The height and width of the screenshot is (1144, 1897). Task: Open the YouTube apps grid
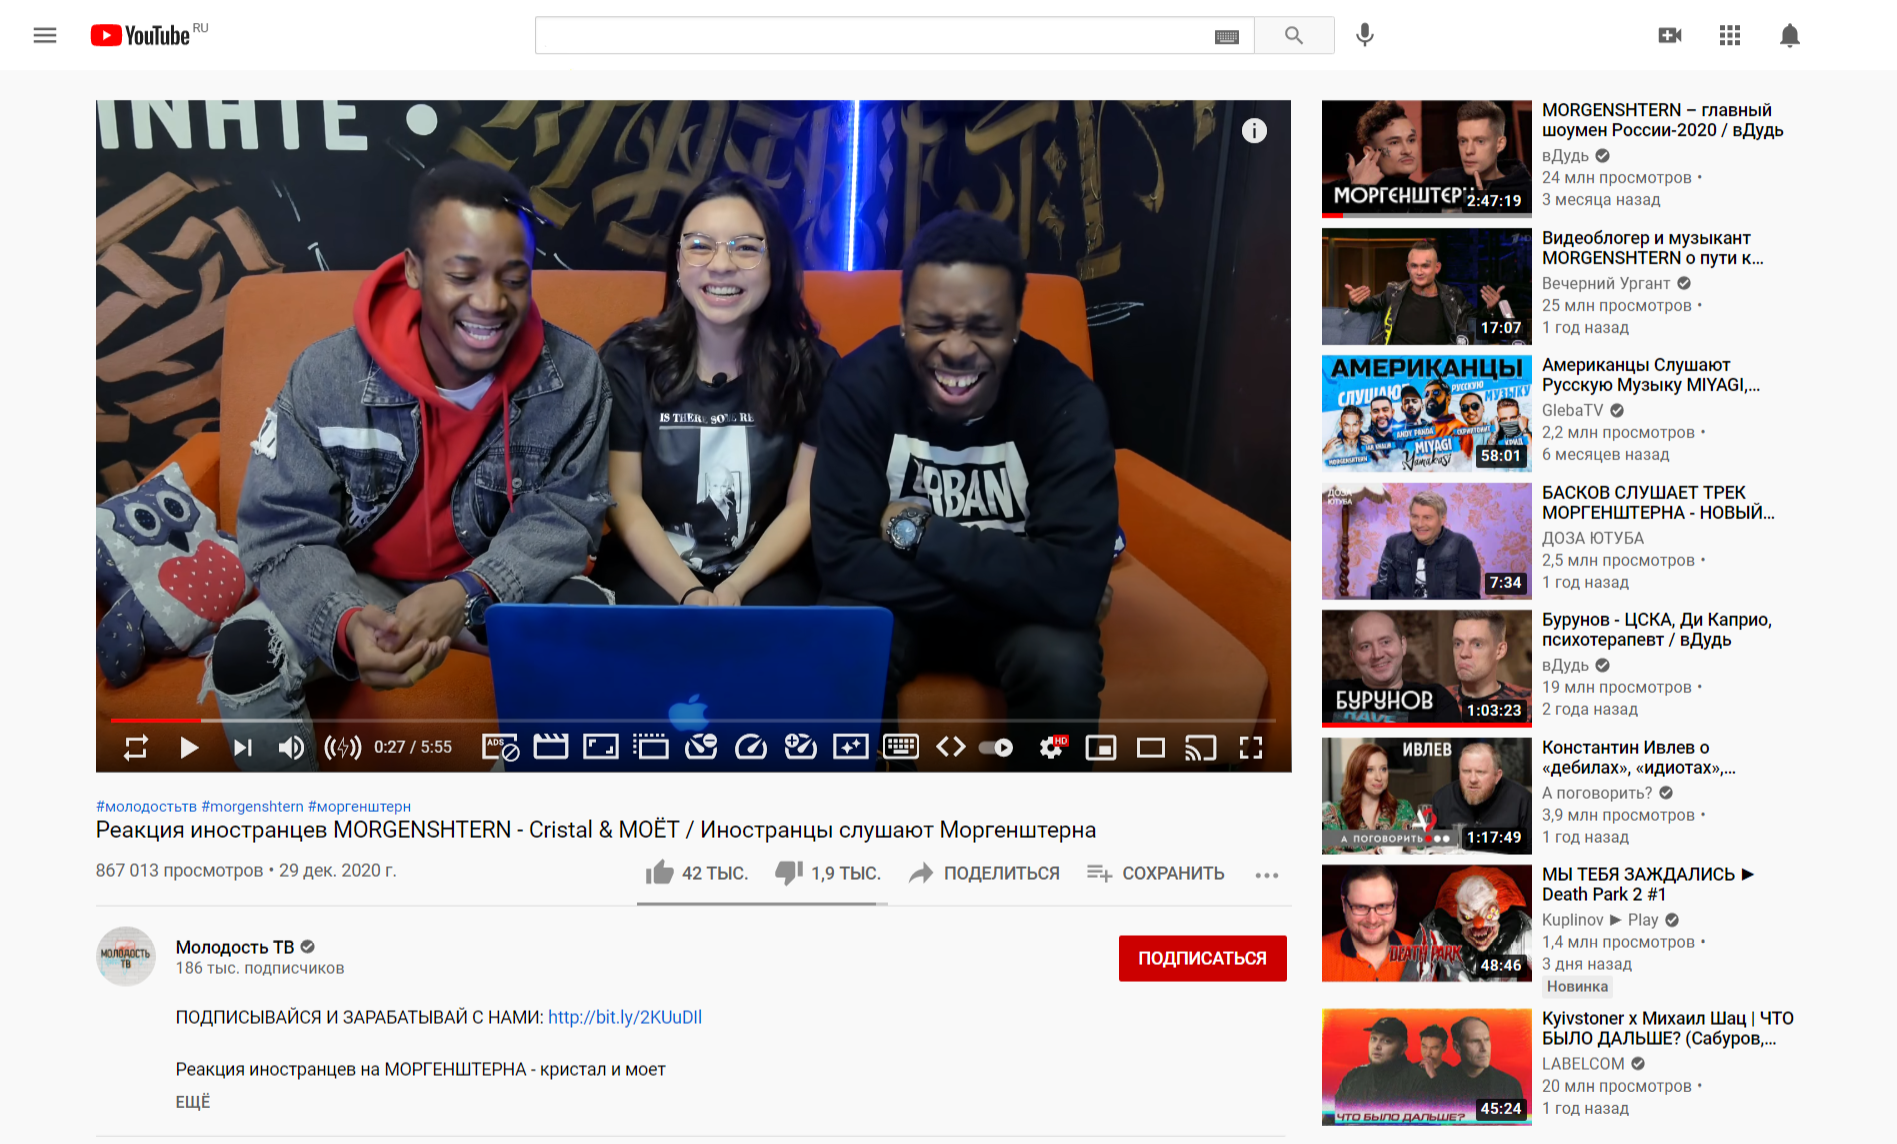(x=1730, y=35)
